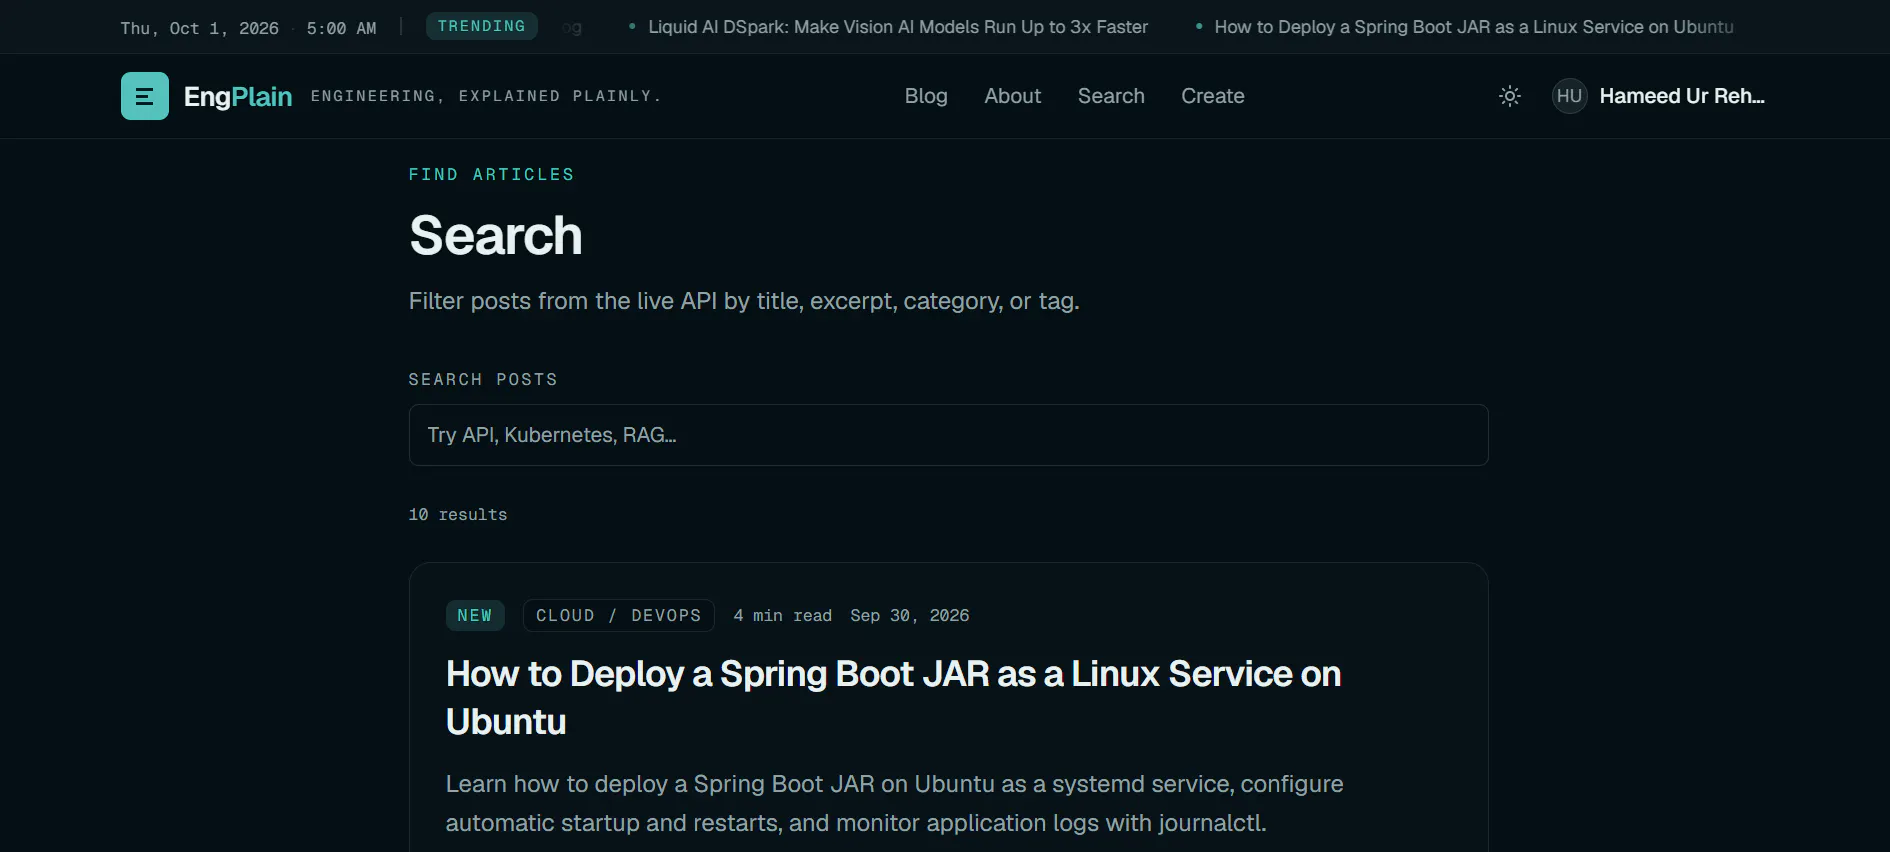
Task: Select the Search nav item
Action: click(1111, 96)
